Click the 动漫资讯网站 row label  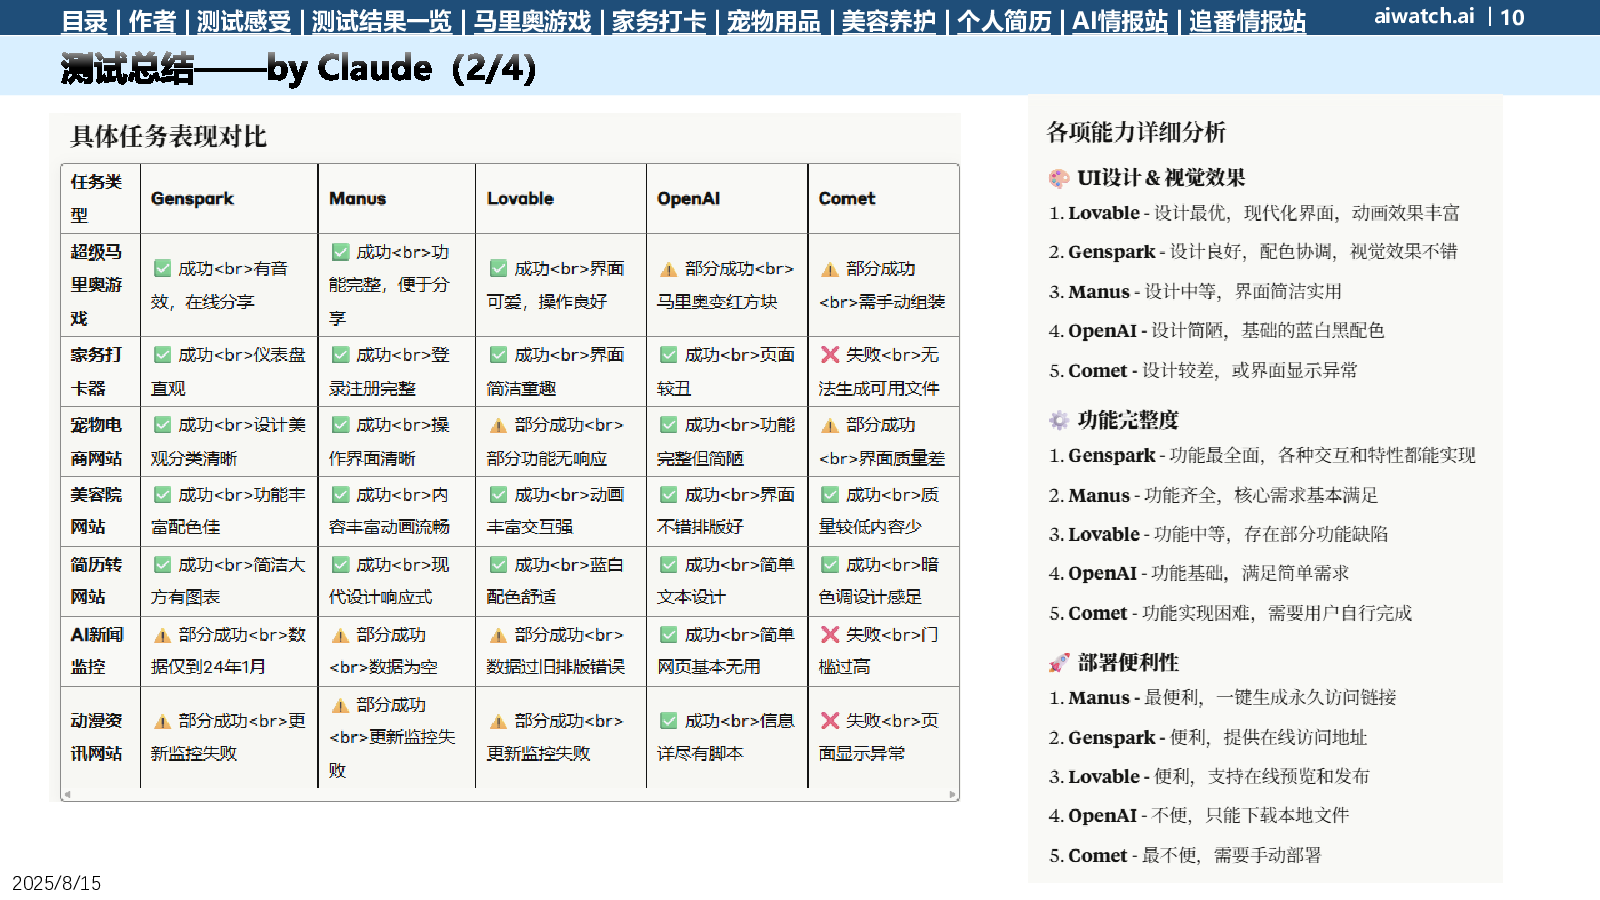(96, 736)
